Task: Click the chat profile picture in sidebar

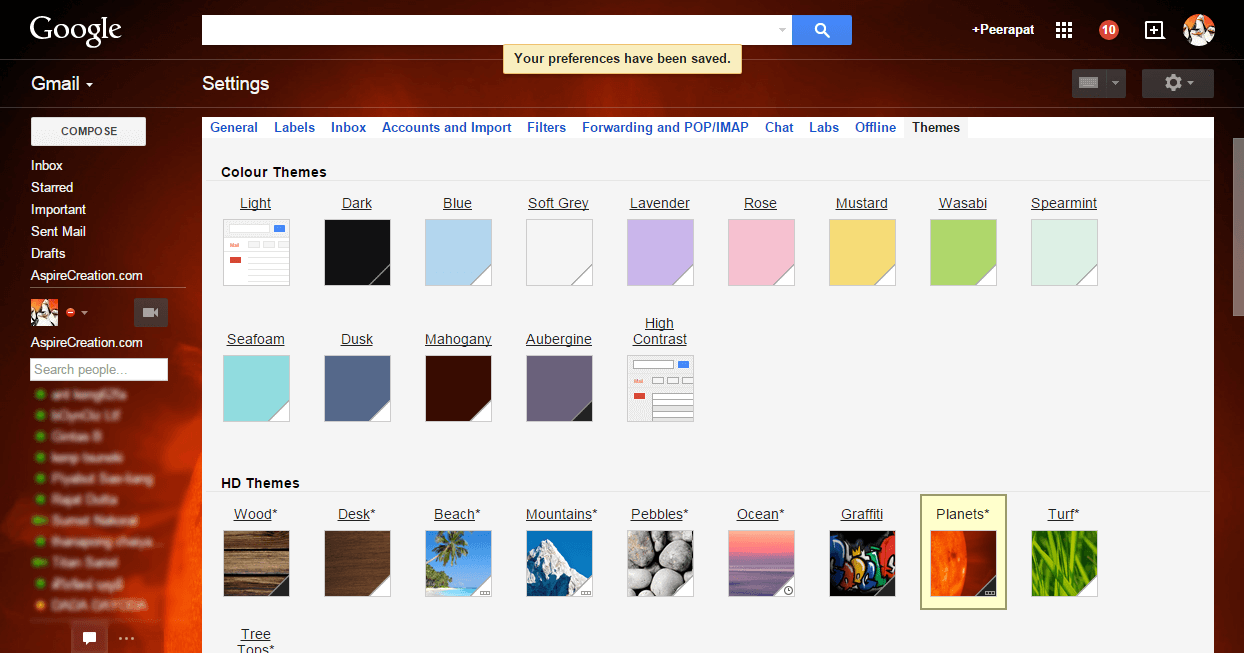Action: 45,313
